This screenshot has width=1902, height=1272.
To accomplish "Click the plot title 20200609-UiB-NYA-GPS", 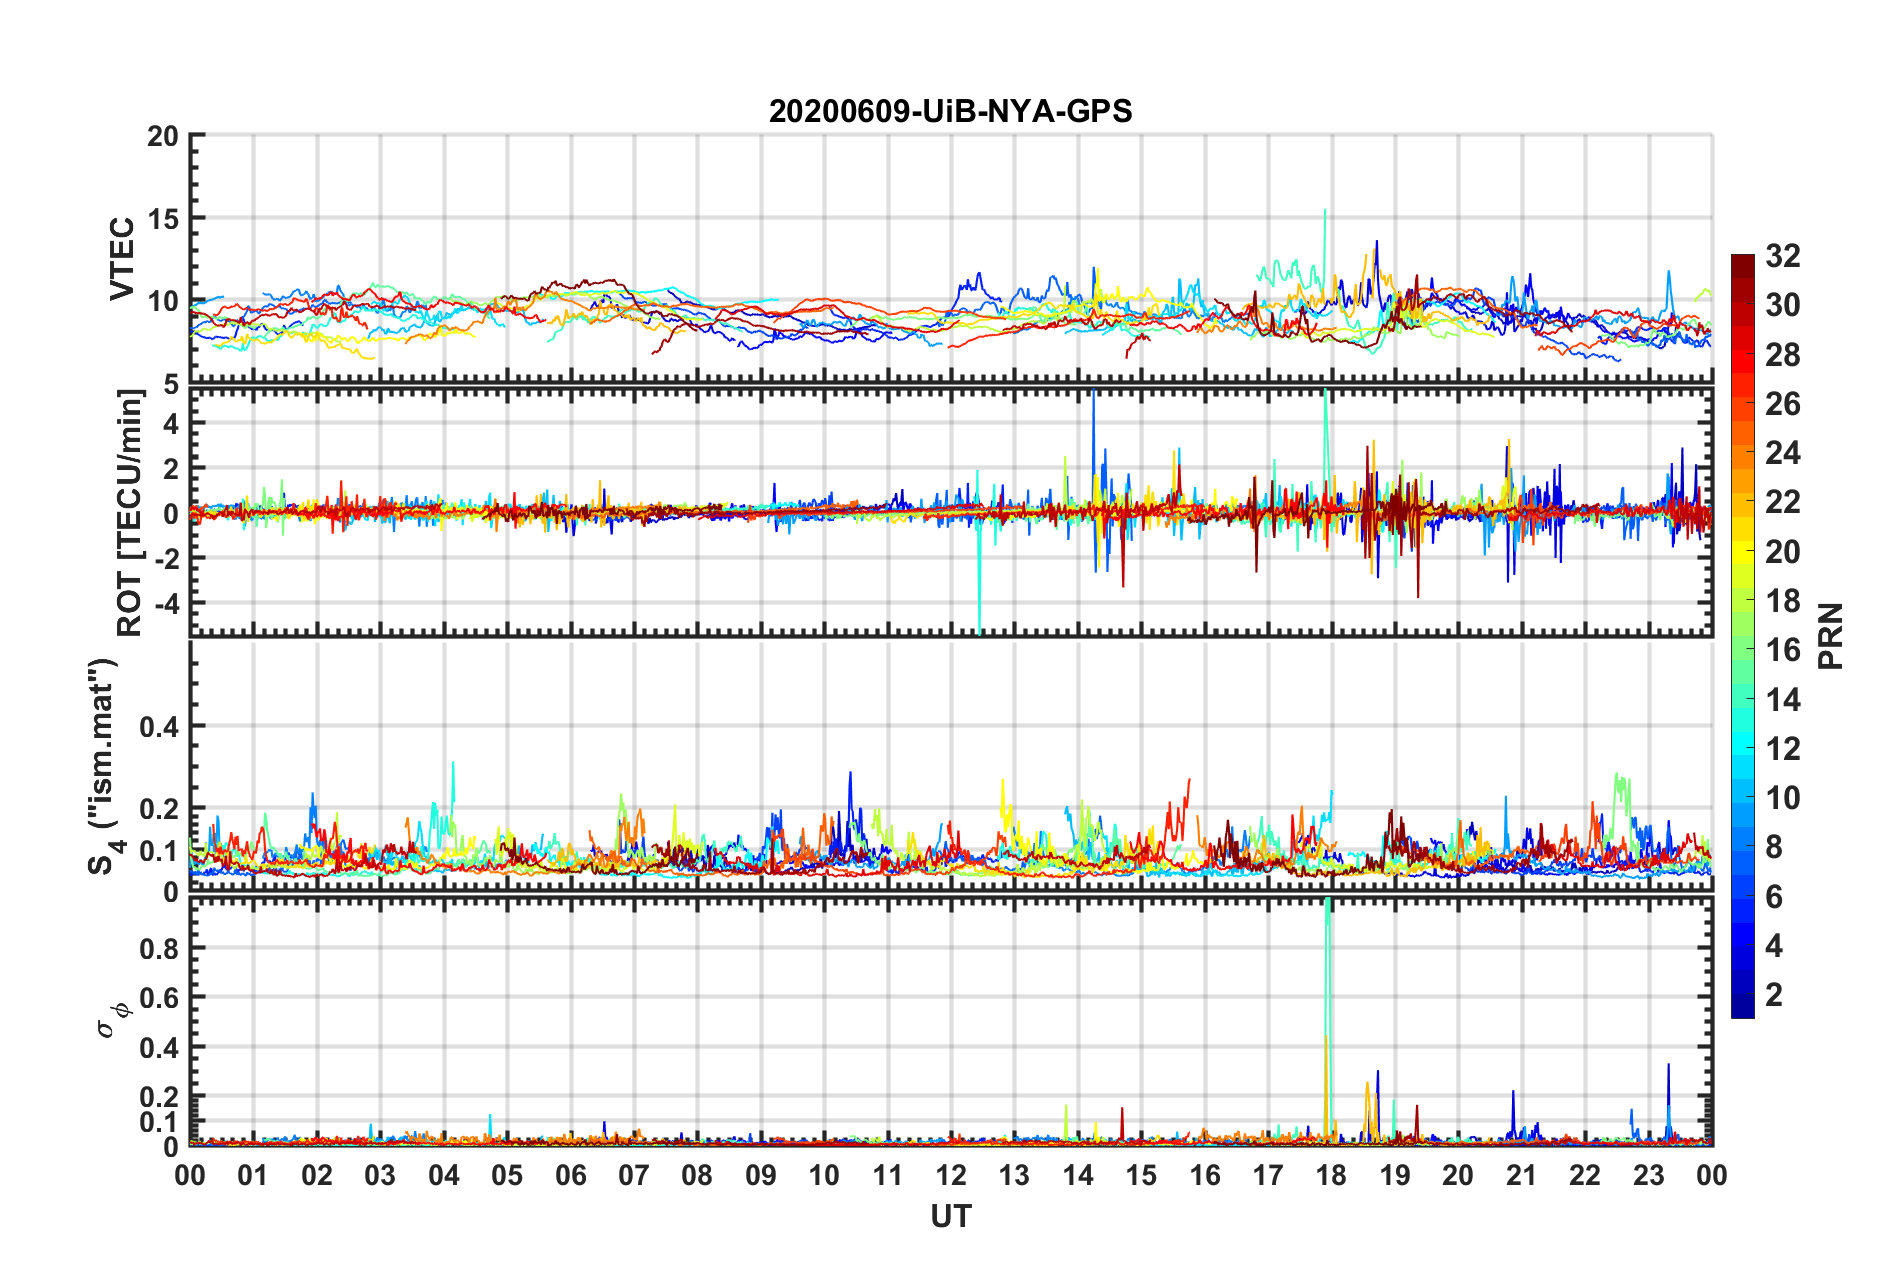I will pyautogui.click(x=950, y=111).
